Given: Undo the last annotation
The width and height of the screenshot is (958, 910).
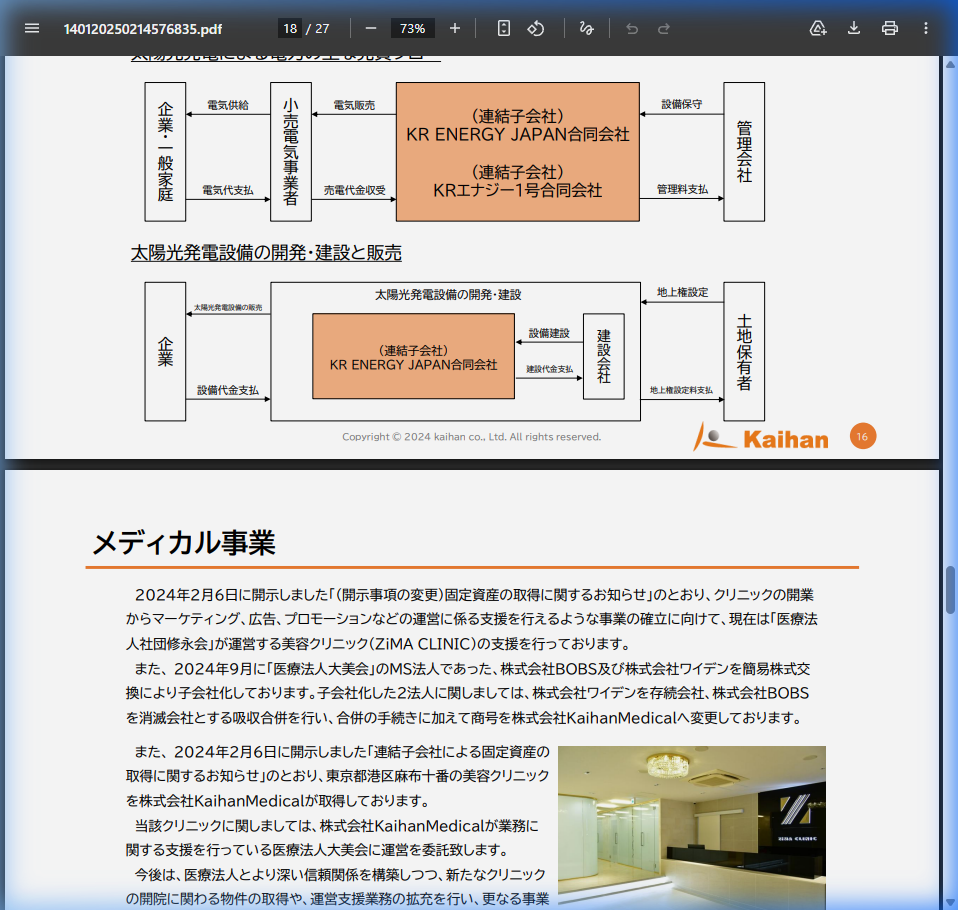Looking at the screenshot, I should [x=631, y=28].
